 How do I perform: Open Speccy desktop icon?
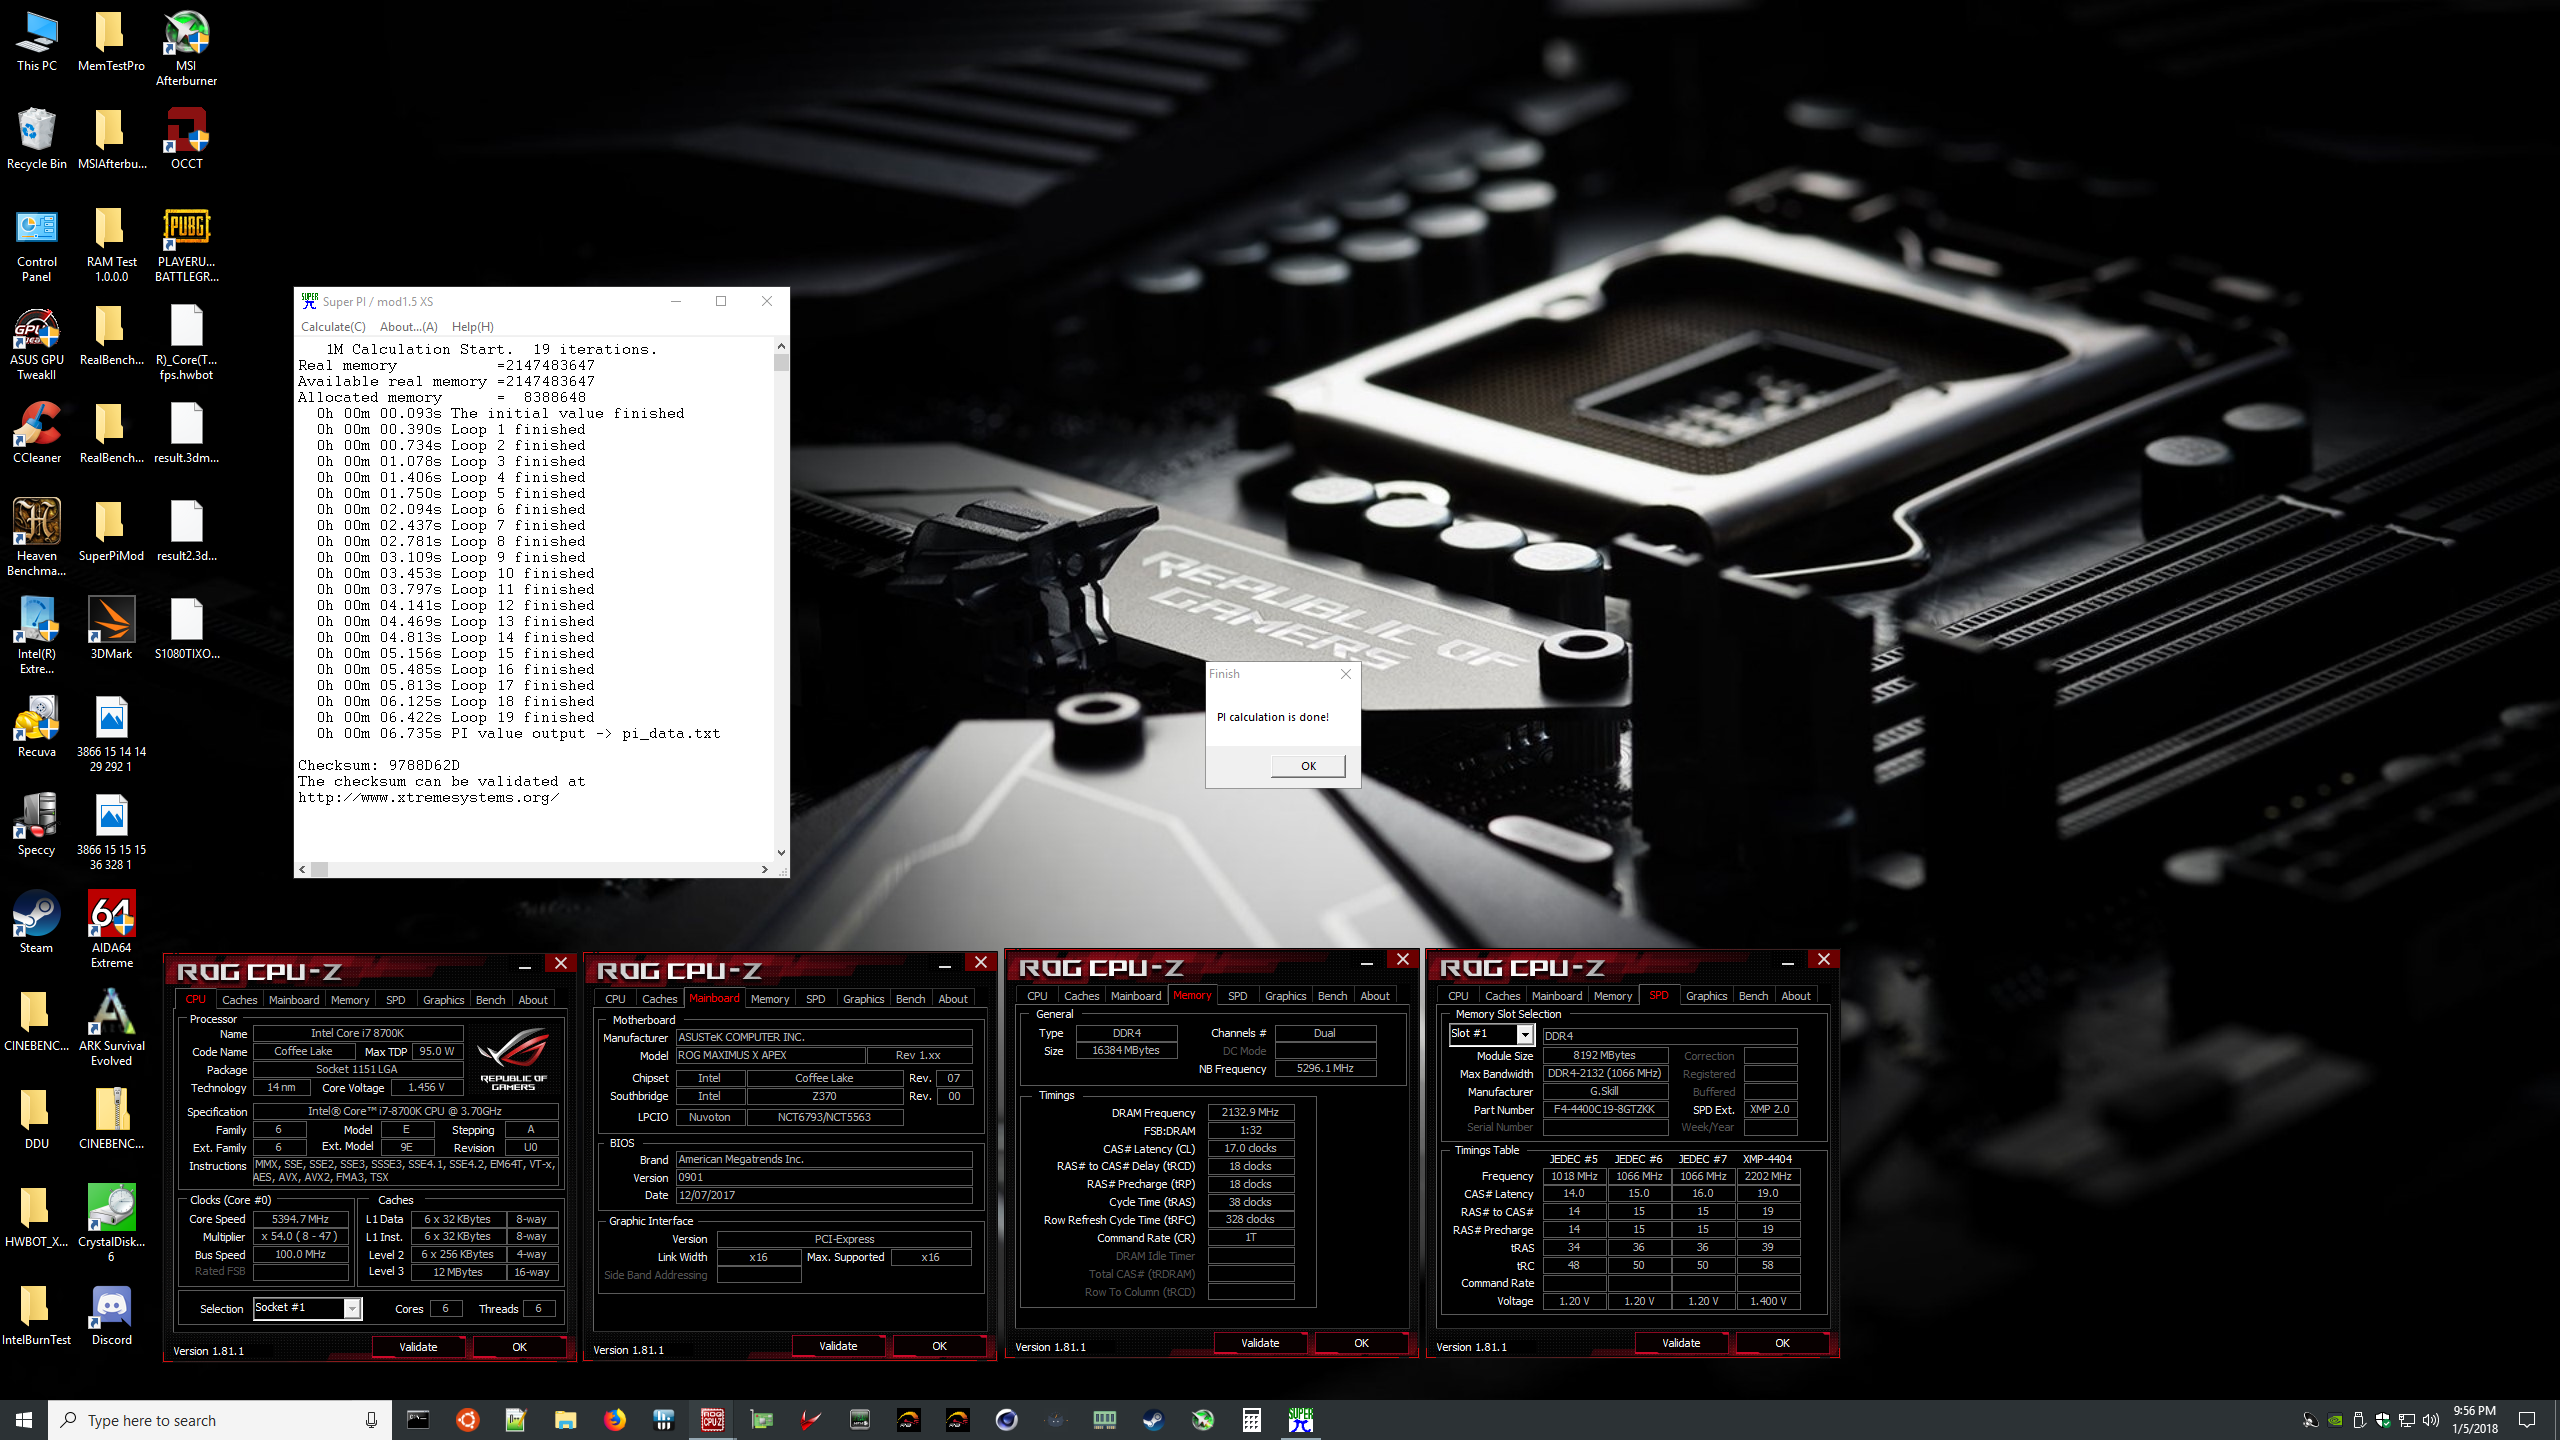(37, 825)
